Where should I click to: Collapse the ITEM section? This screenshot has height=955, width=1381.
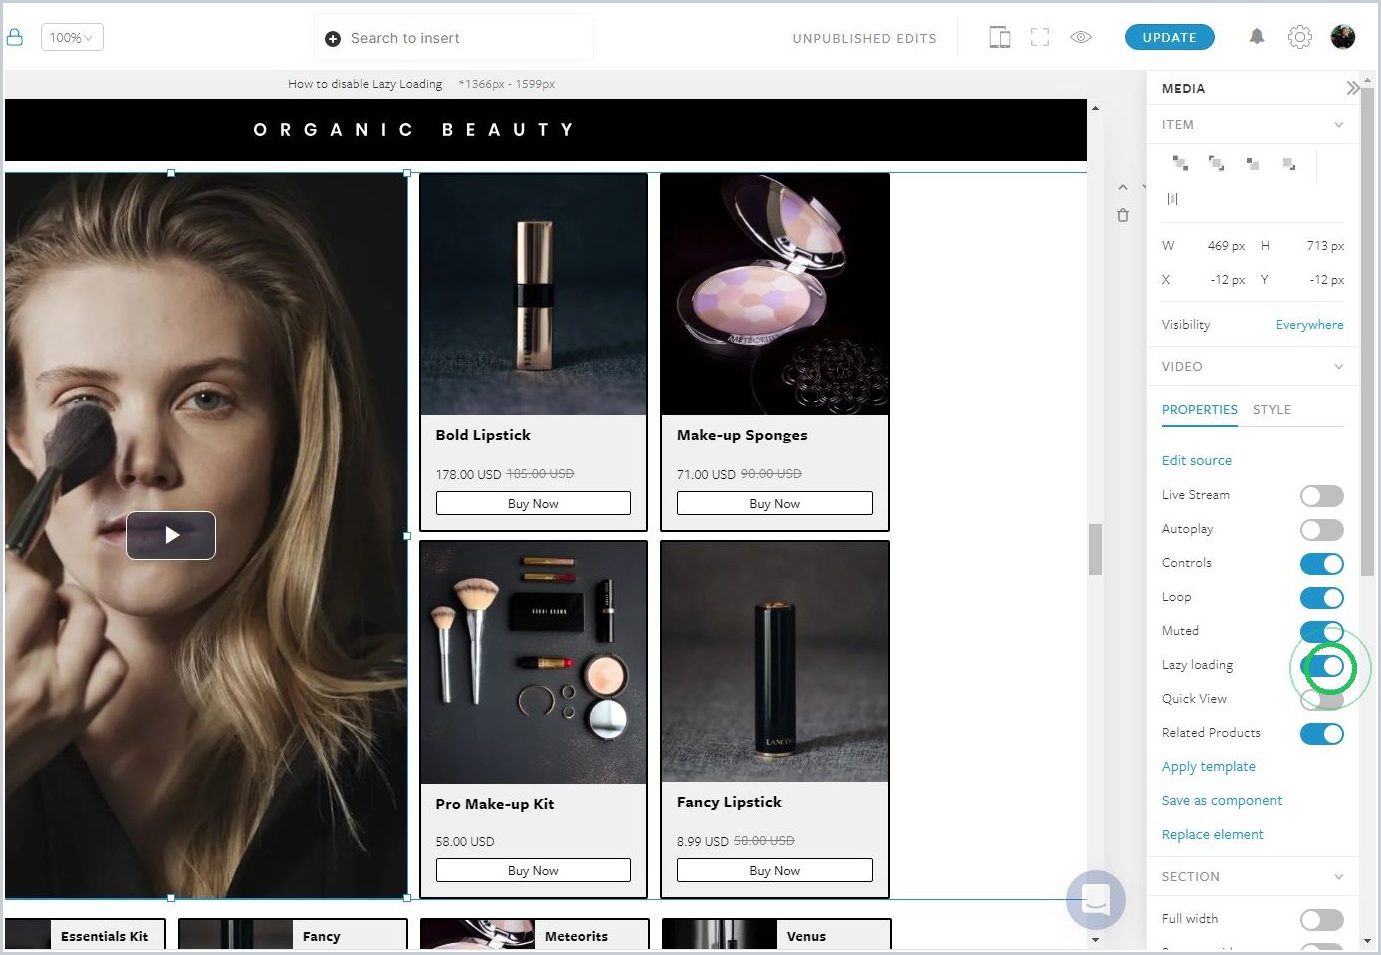tap(1338, 125)
